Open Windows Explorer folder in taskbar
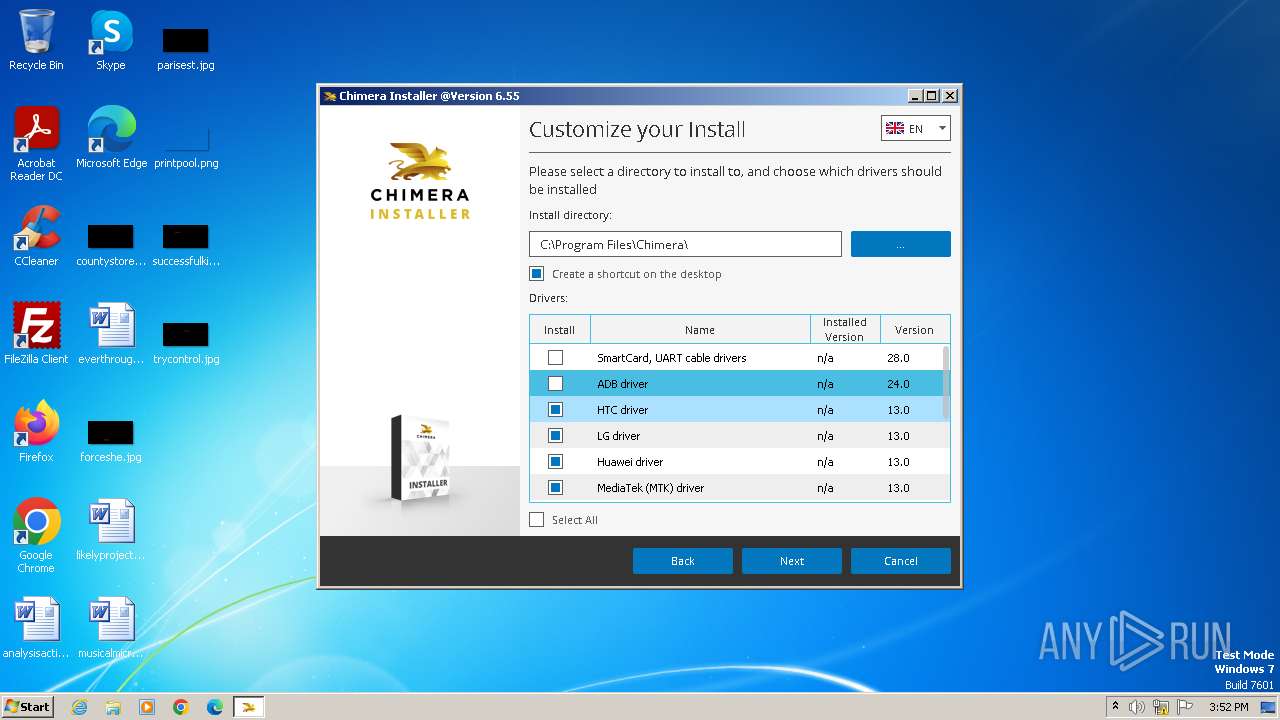Viewport: 1280px width, 720px height. tap(113, 707)
